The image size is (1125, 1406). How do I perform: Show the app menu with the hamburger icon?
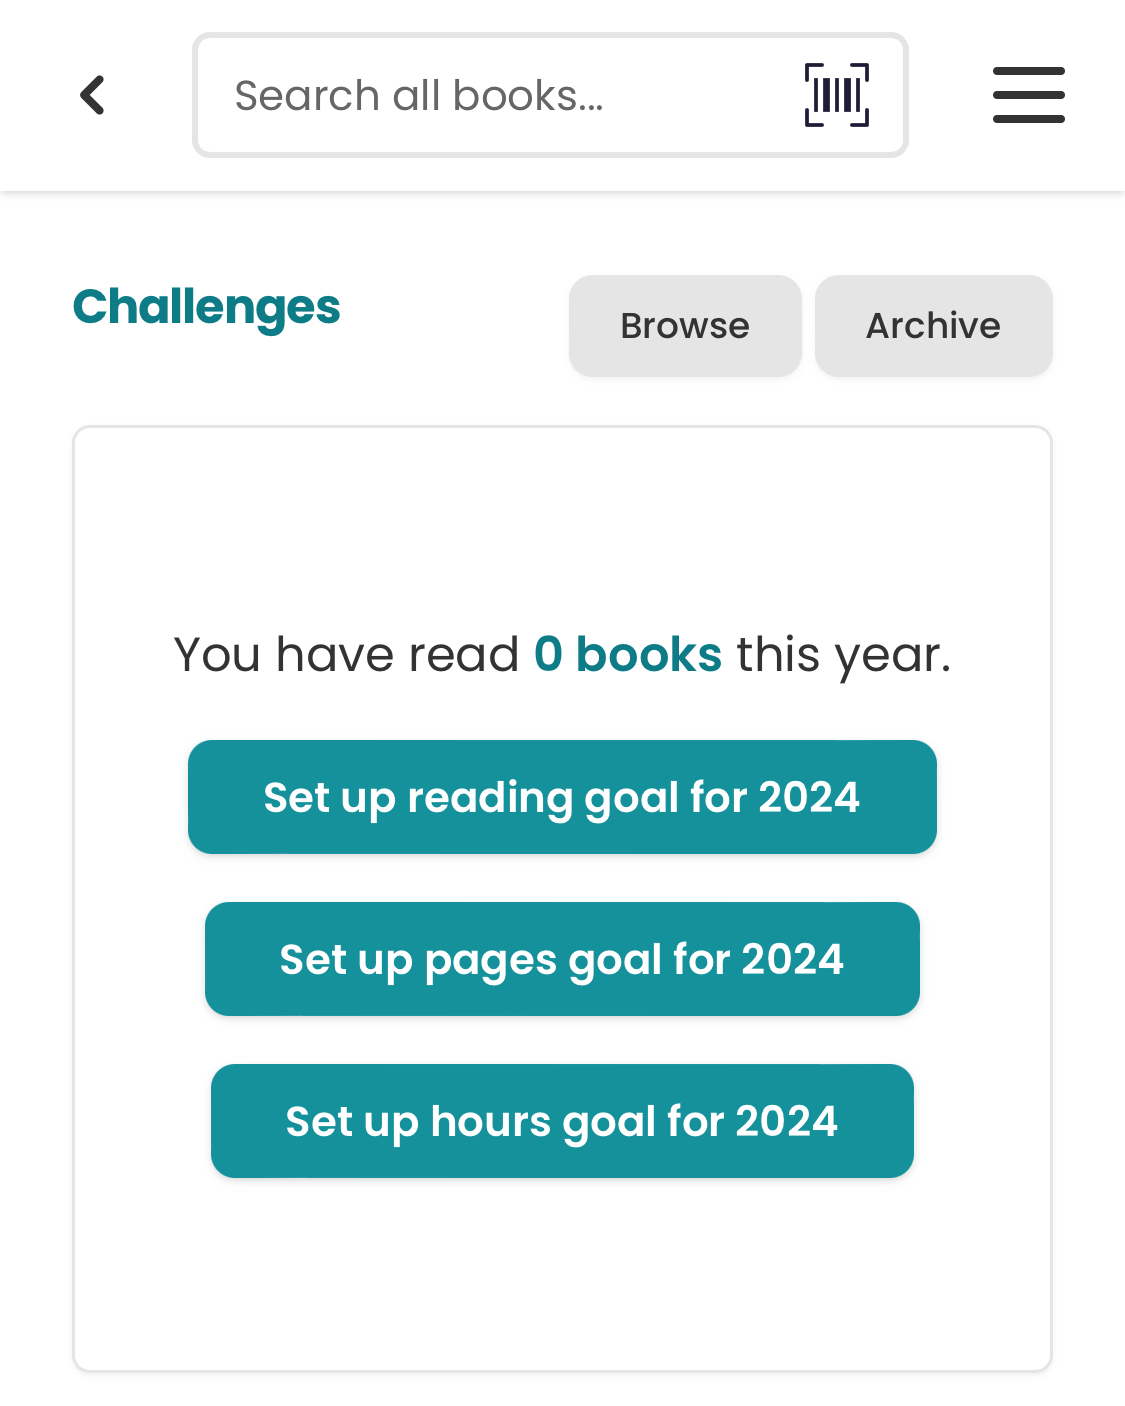coord(1029,94)
